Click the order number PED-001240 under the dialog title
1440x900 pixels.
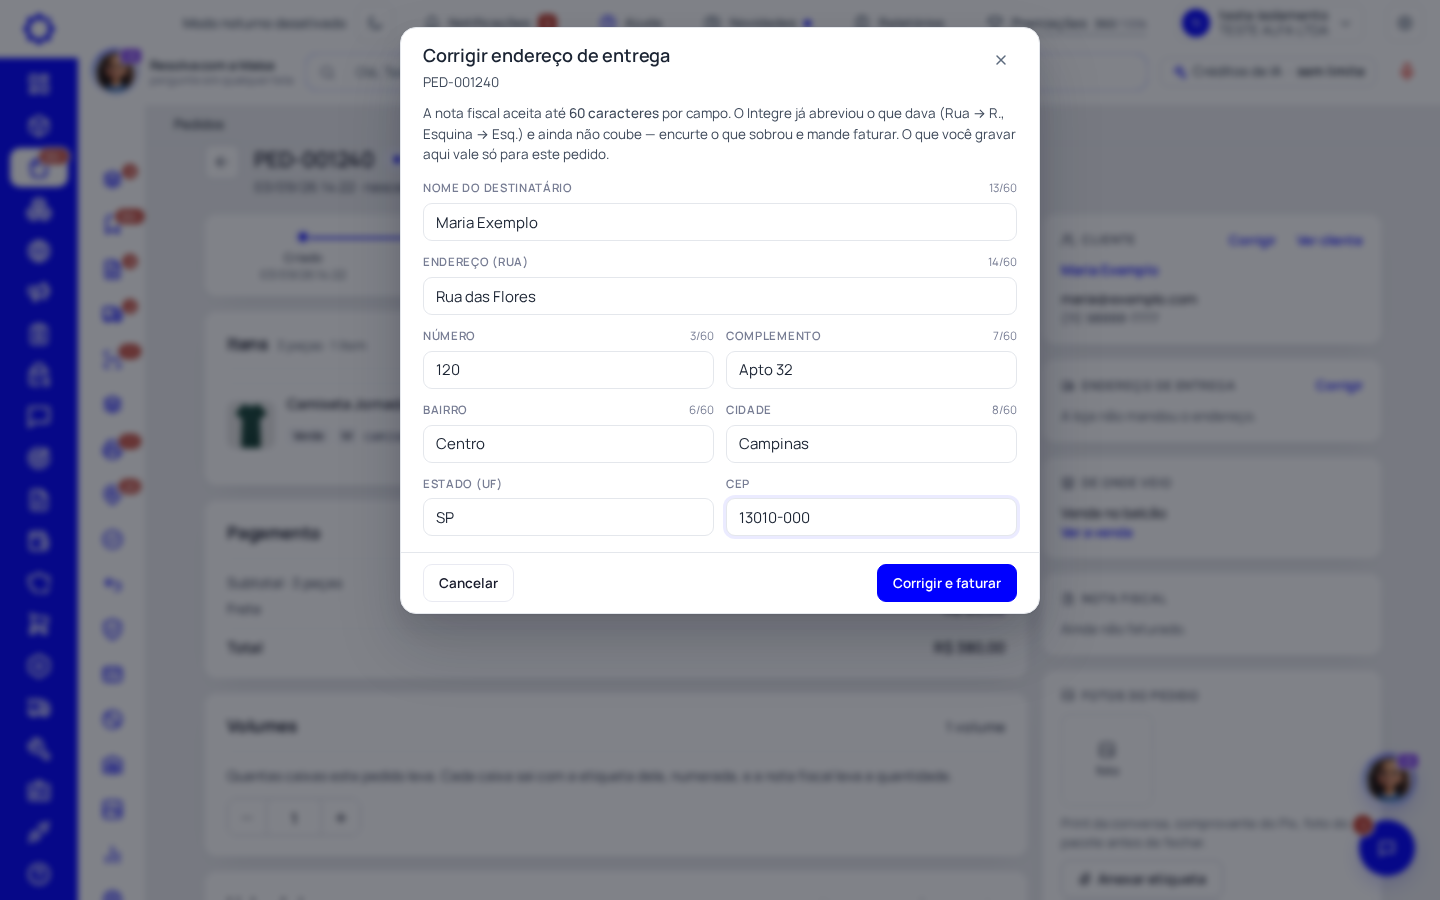461,82
